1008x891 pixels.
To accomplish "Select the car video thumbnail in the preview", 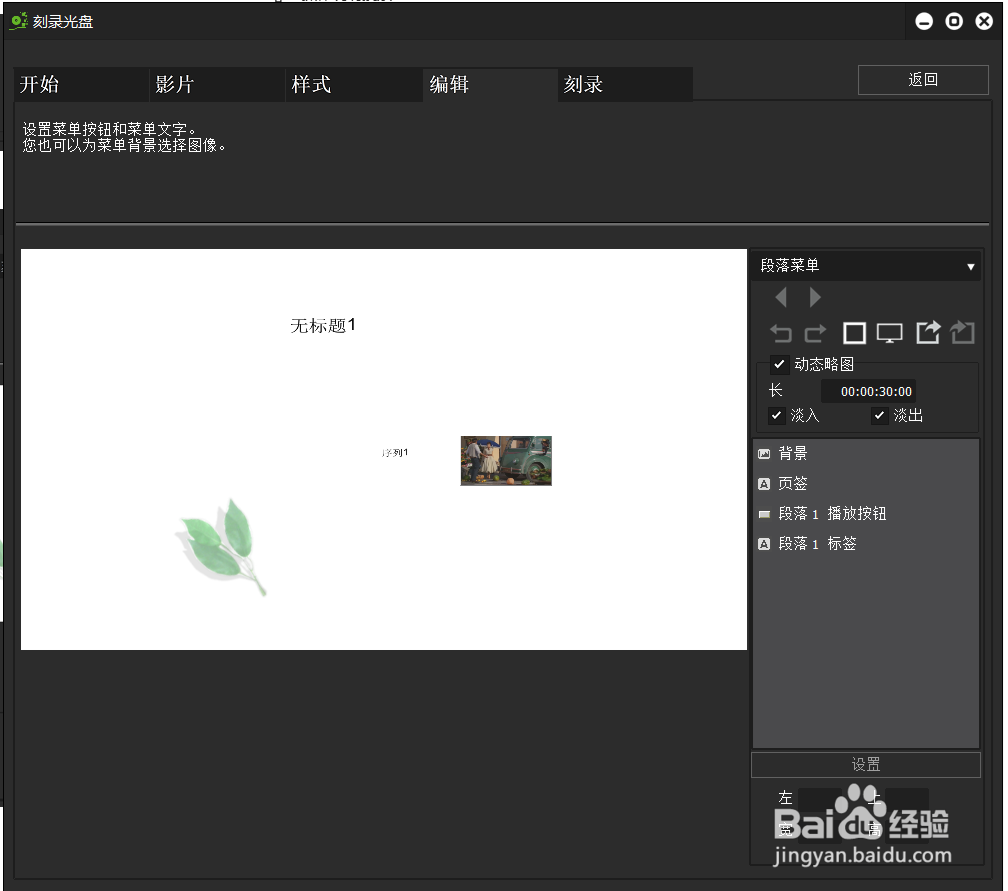I will click(x=505, y=460).
